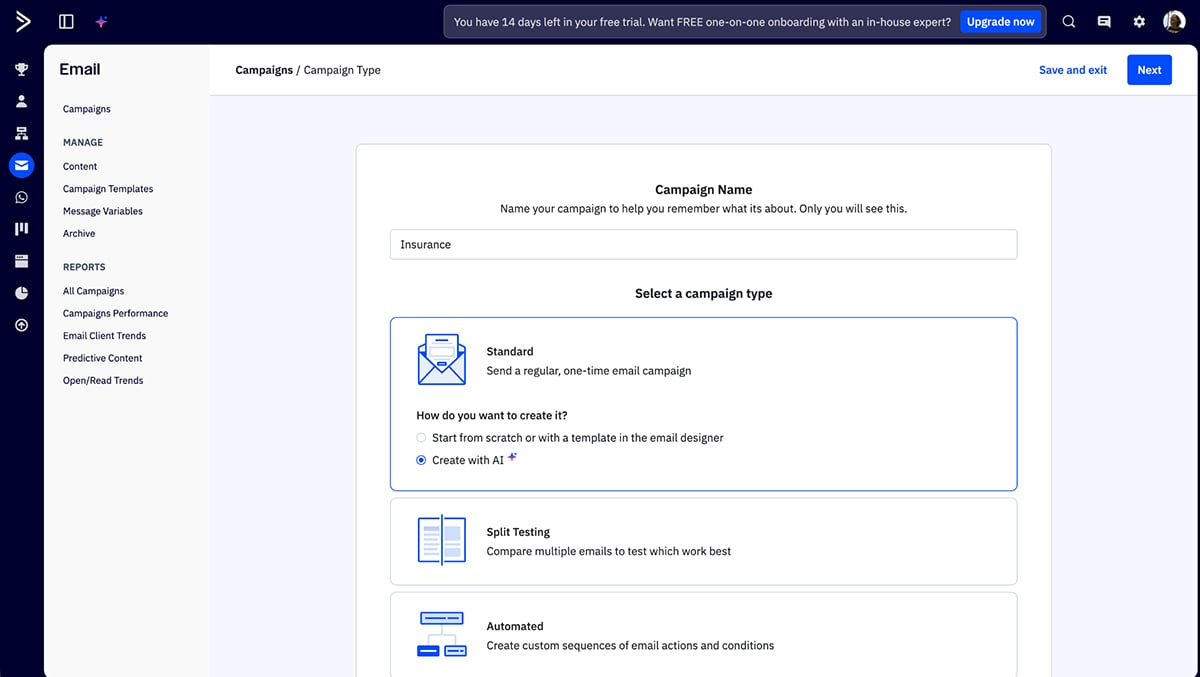
Task: Expand the ActiveCampaign logo menu
Action: pos(22,21)
